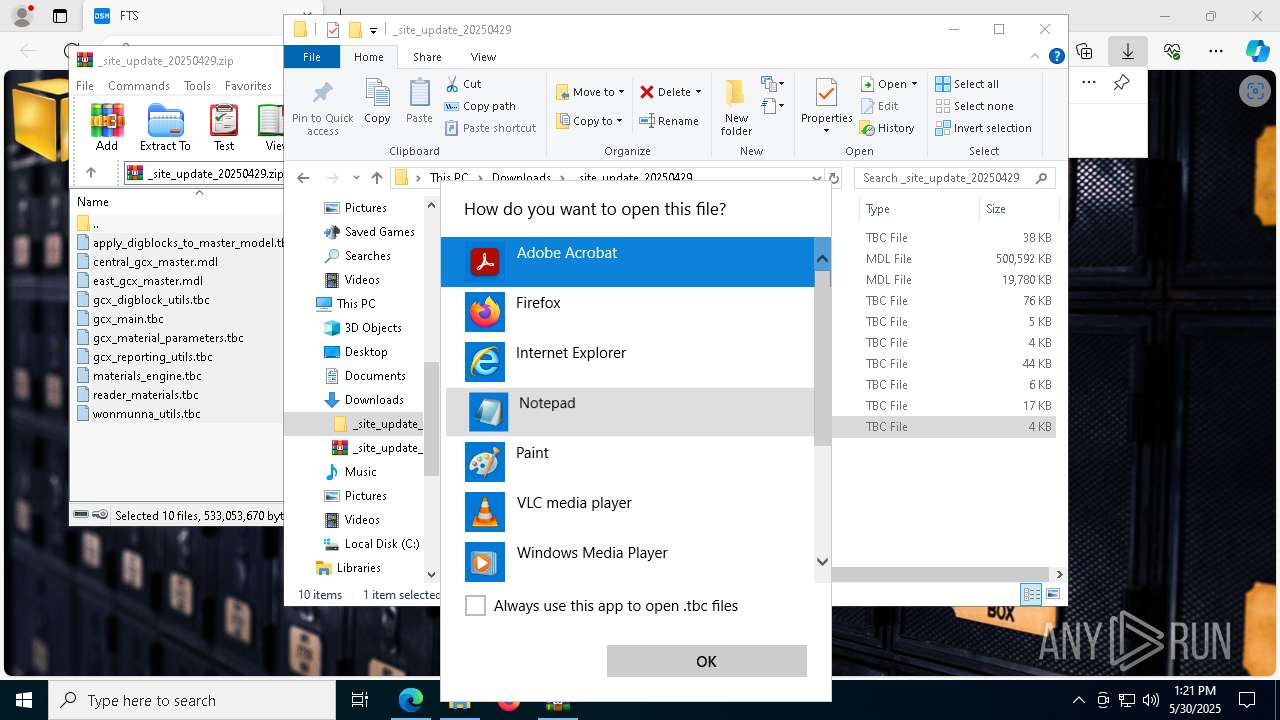Click scroll-up arrow of the app list
1280x720 pixels.
pyautogui.click(x=822, y=259)
